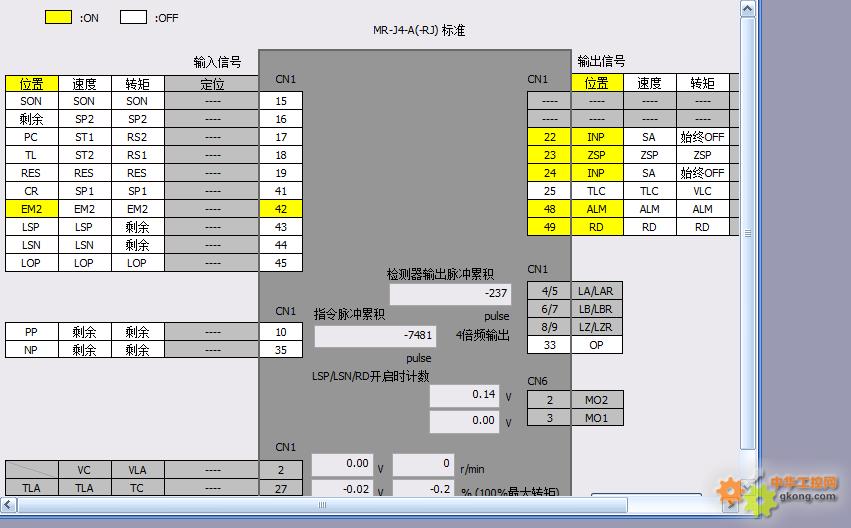Click the horizontal scrollbar left arrow
Screen dimensions: 851x528
[9, 505]
